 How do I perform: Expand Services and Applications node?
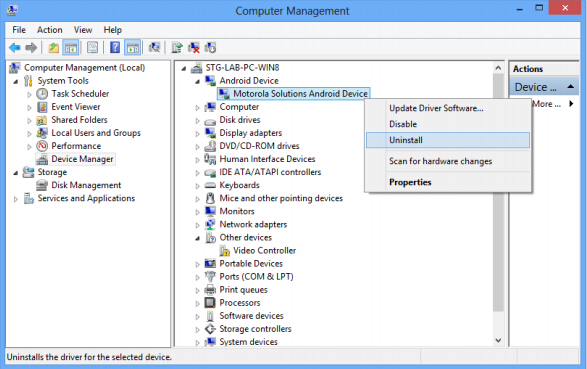pos(15,199)
